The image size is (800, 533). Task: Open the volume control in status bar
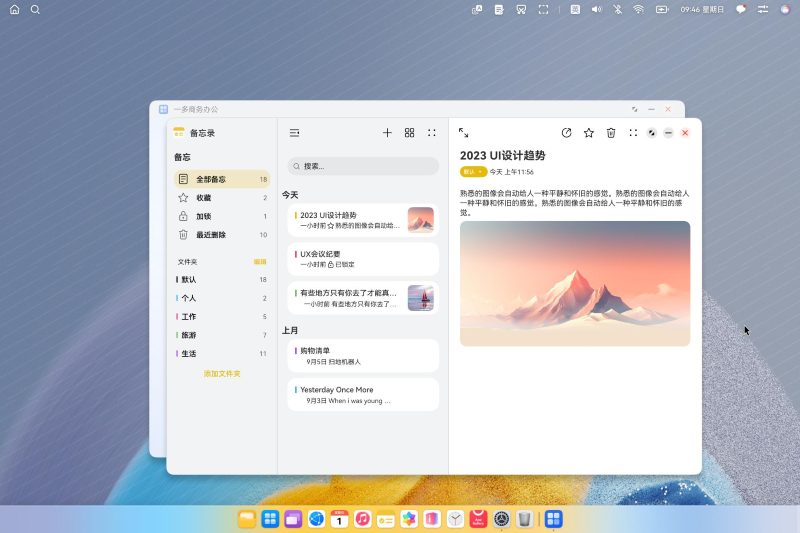tap(596, 9)
